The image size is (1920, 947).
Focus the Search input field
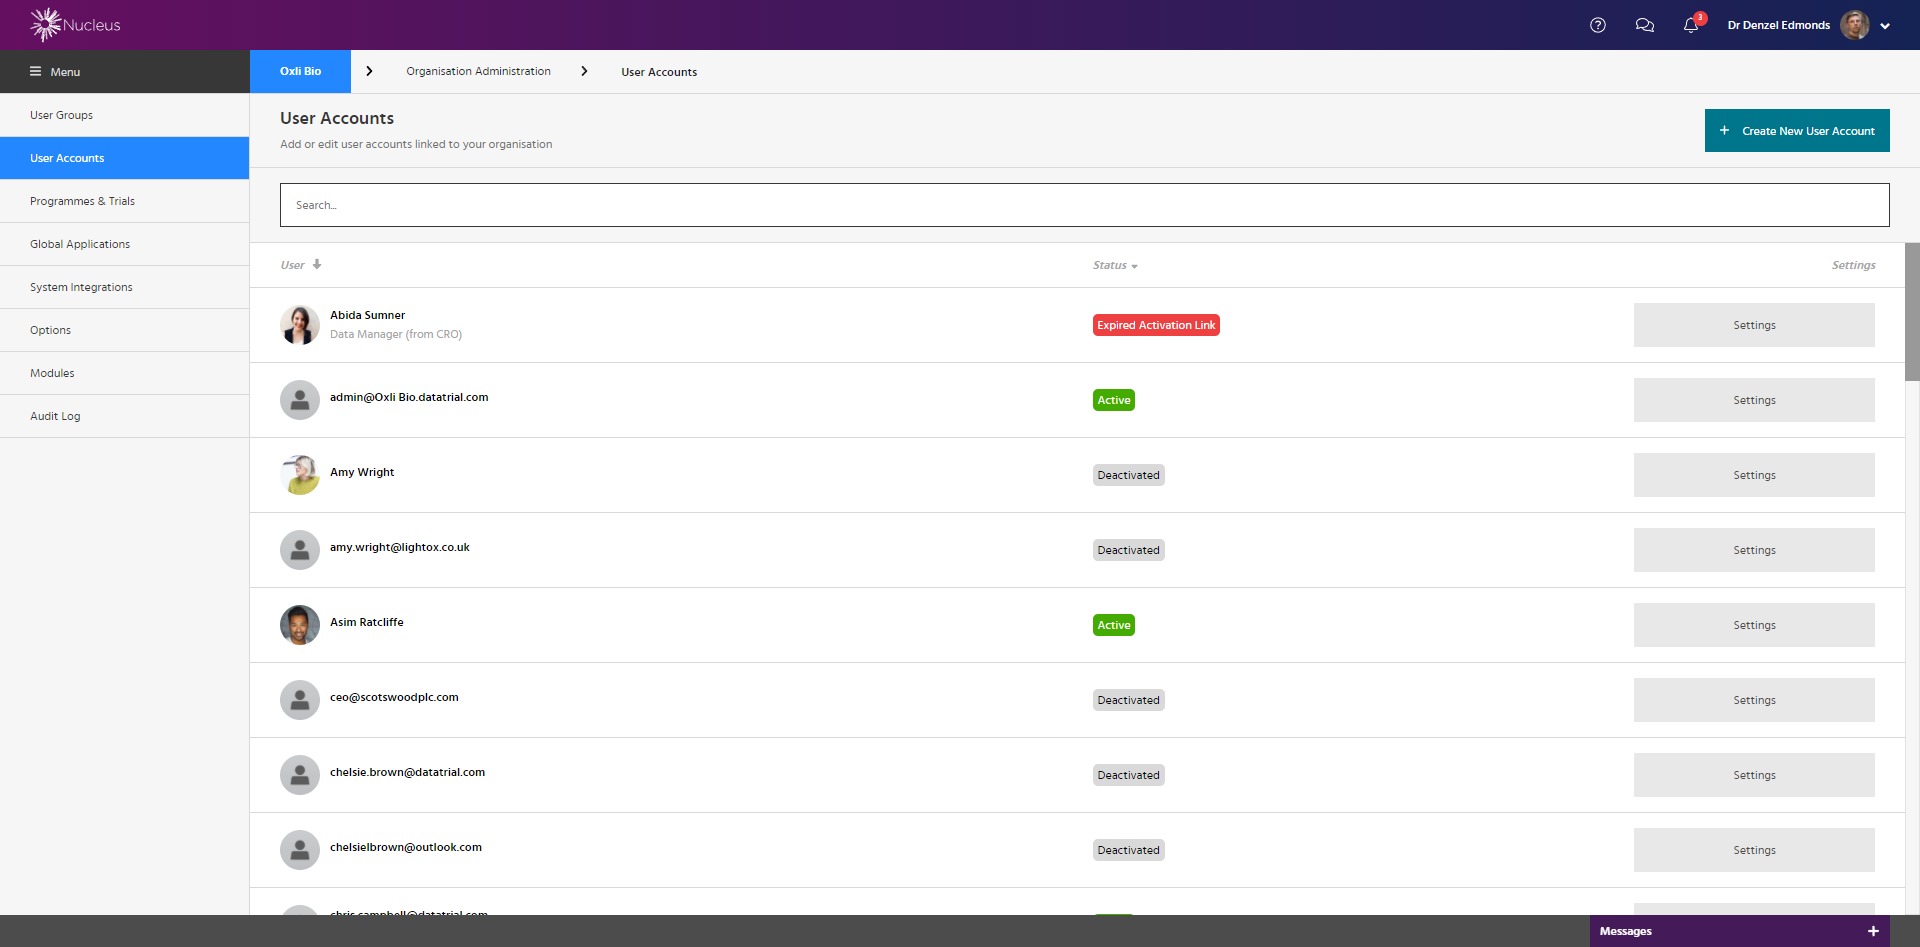(x=1084, y=205)
